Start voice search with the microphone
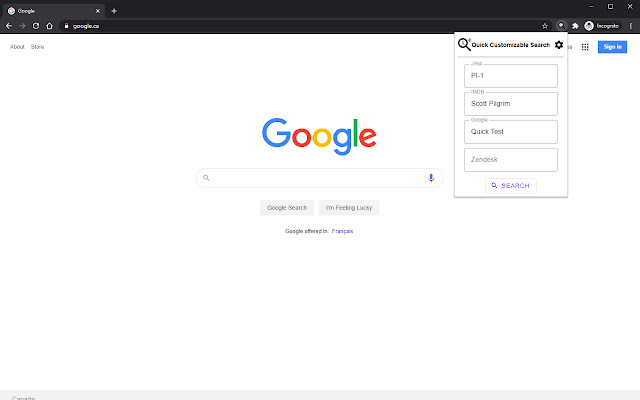The image size is (640, 400). (x=431, y=178)
